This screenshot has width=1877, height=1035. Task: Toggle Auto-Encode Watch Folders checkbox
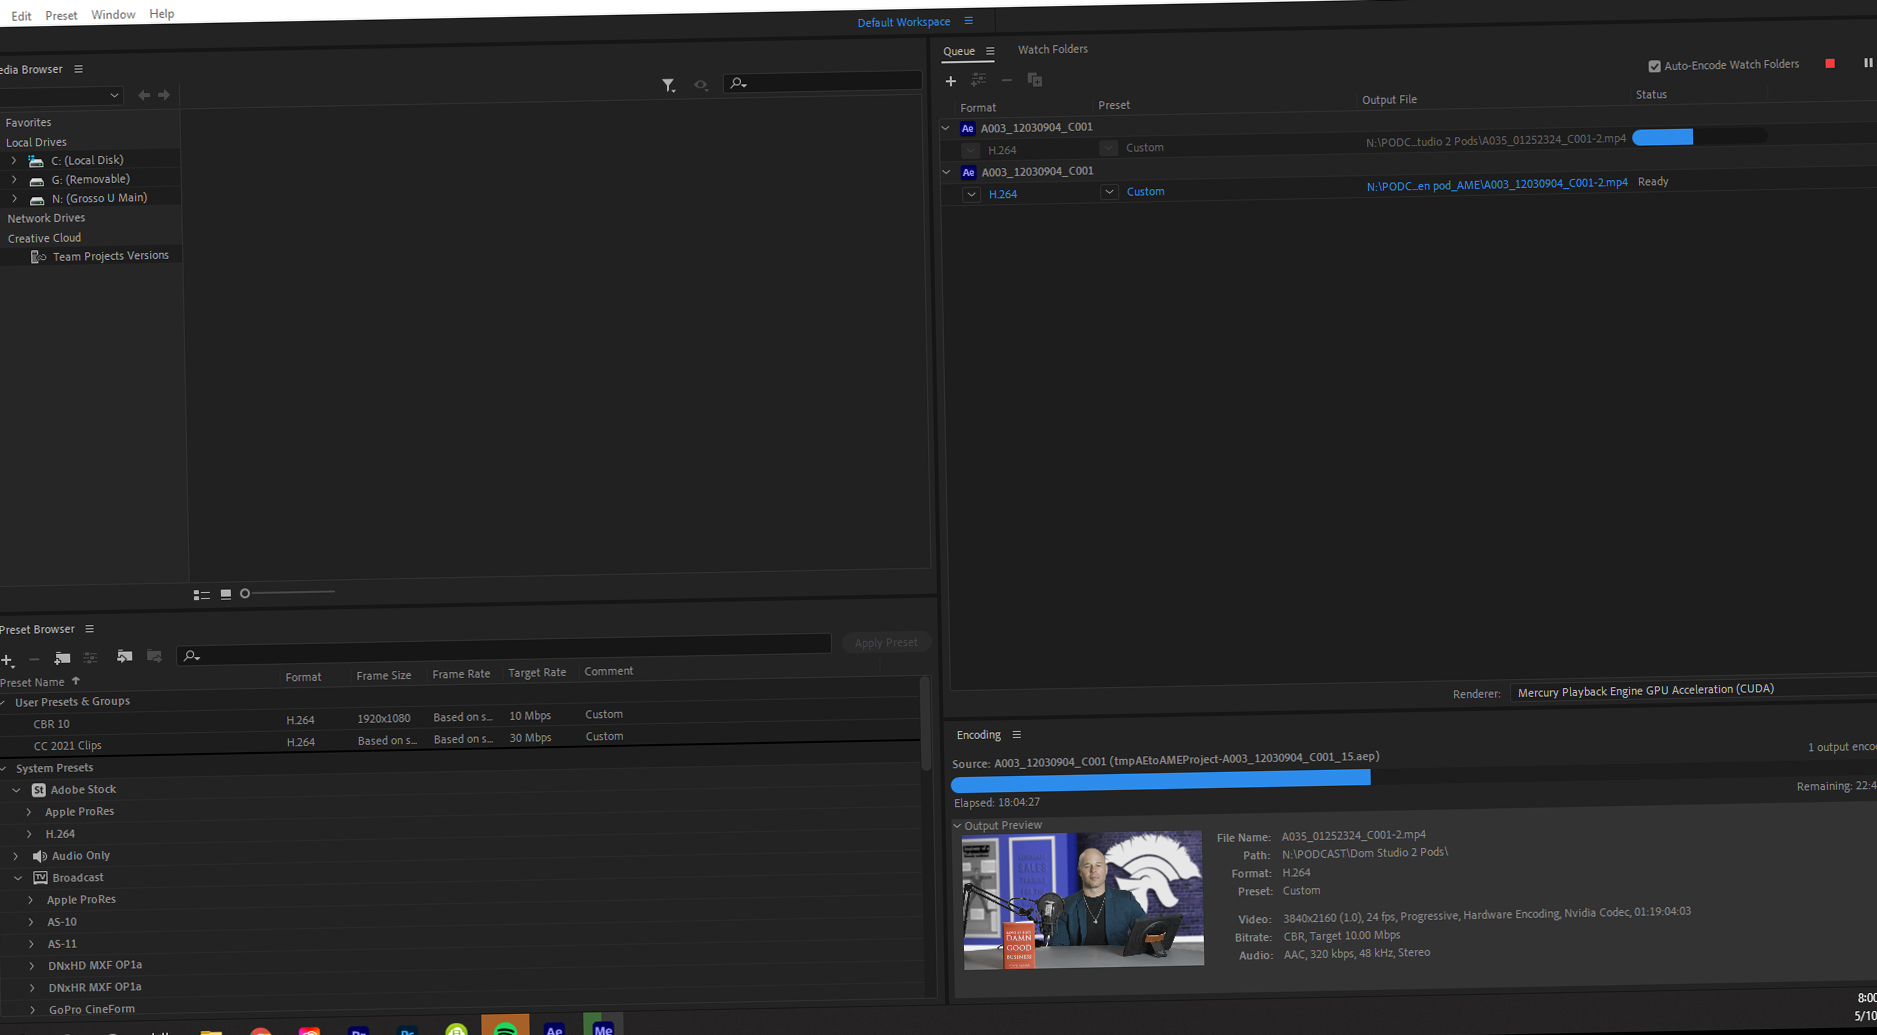[x=1655, y=65]
